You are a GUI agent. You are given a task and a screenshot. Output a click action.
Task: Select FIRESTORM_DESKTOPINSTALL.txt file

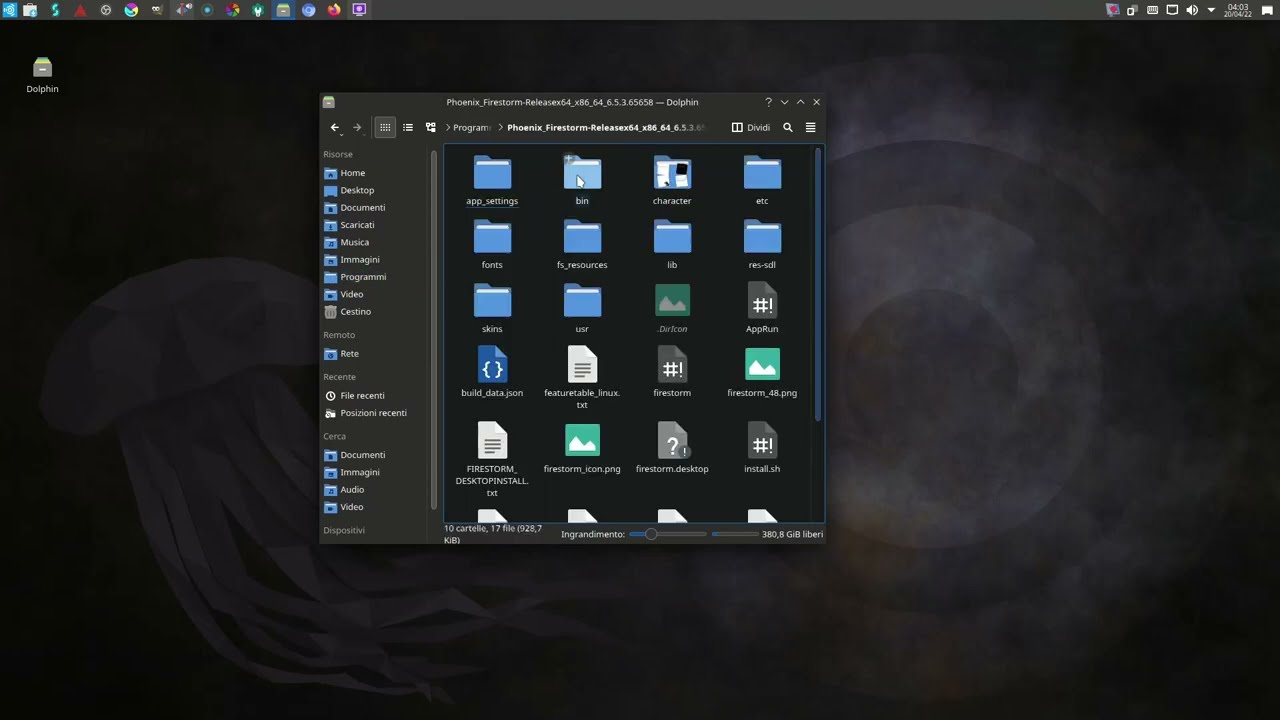[492, 460]
